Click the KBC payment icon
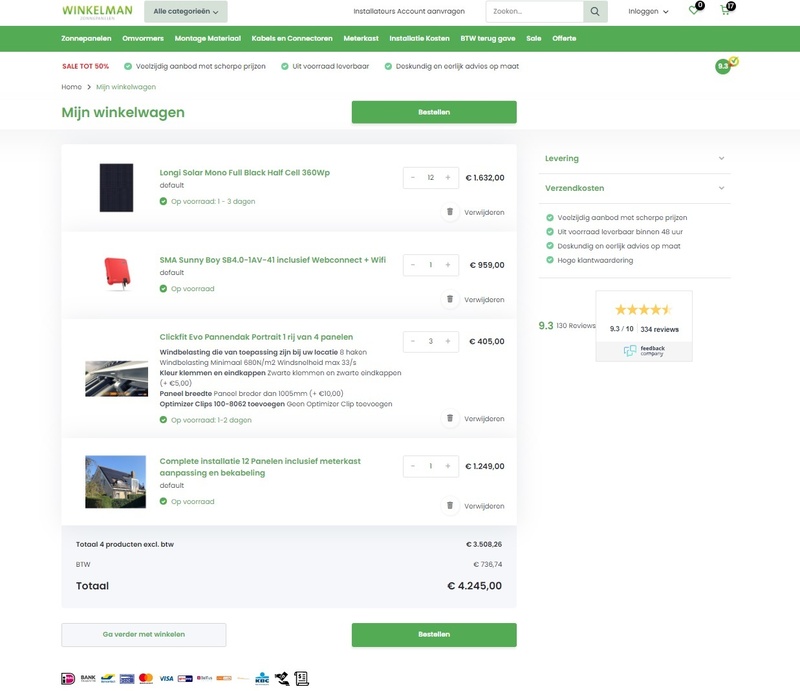The width and height of the screenshot is (800, 691). [x=262, y=678]
